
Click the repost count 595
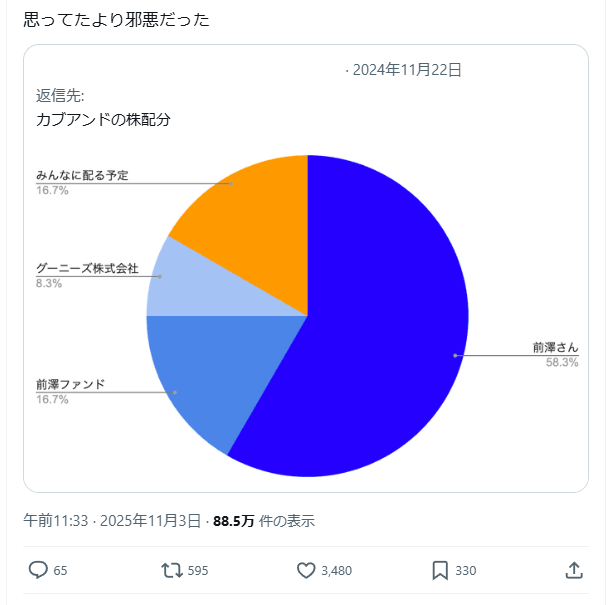(x=198, y=571)
